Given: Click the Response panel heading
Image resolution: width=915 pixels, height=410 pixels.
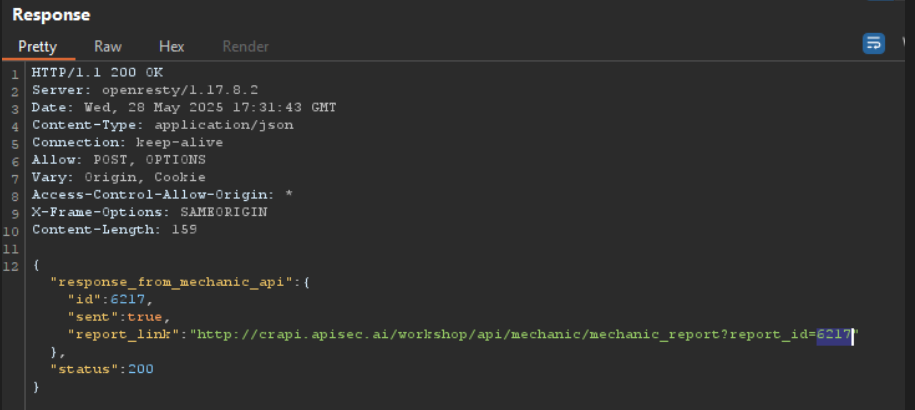Looking at the screenshot, I should pyautogui.click(x=51, y=15).
